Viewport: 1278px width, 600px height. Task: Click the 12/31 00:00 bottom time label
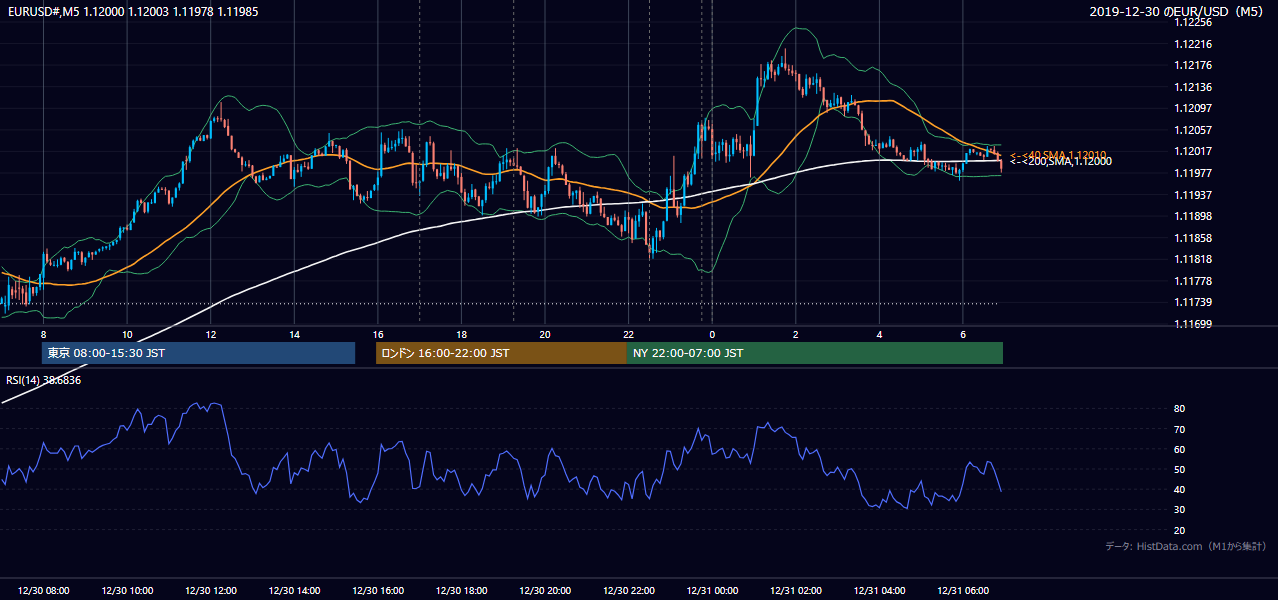tap(712, 591)
